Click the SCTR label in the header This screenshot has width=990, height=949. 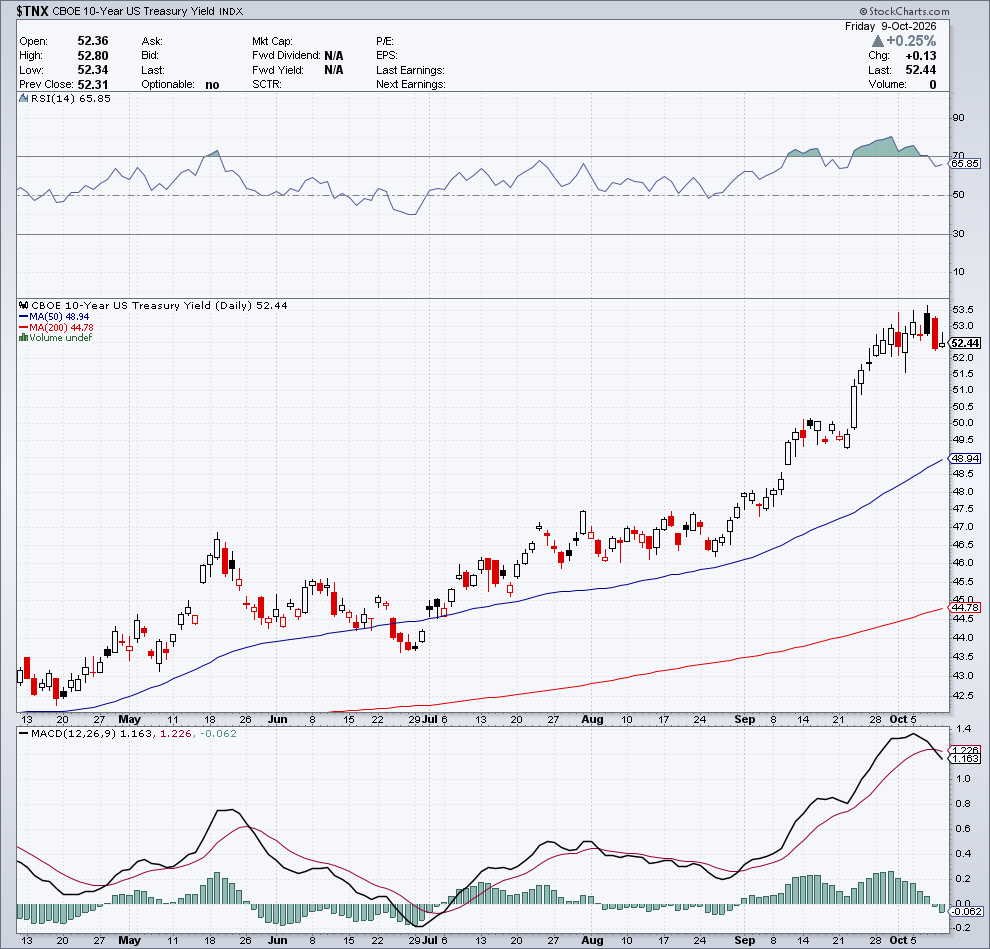(267, 85)
